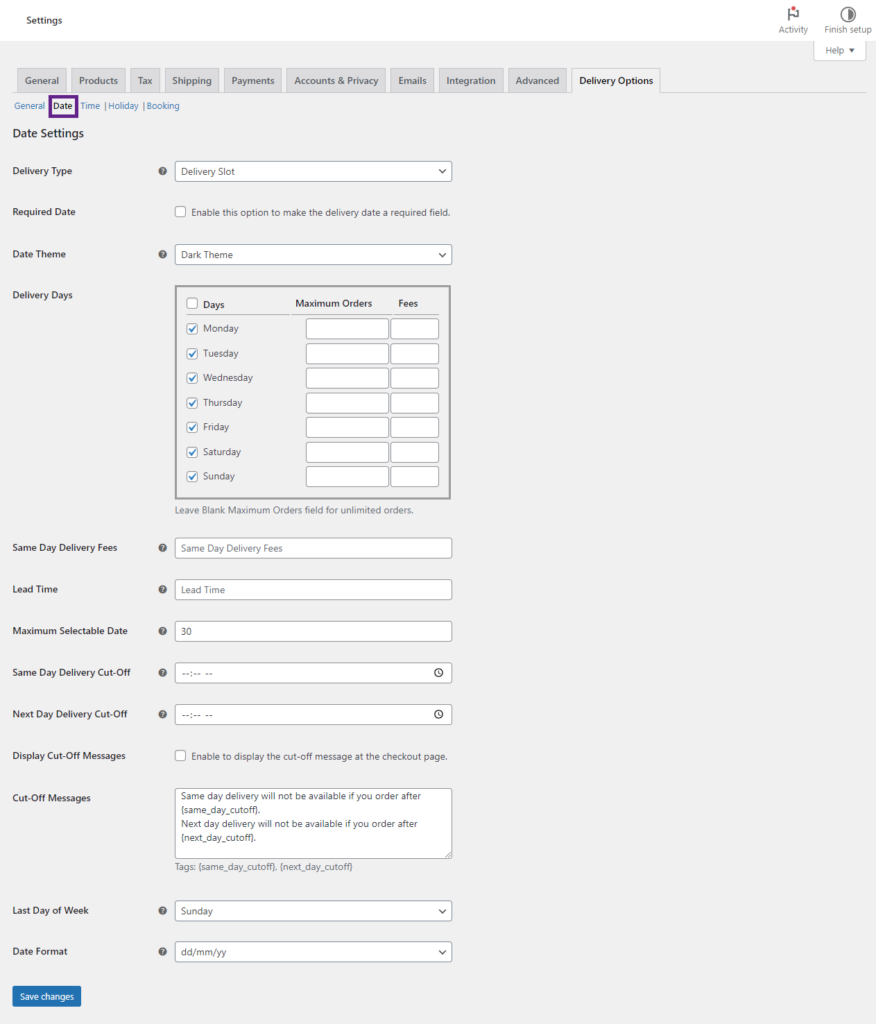
Task: Open the Holiday sub-section link
Action: [123, 106]
